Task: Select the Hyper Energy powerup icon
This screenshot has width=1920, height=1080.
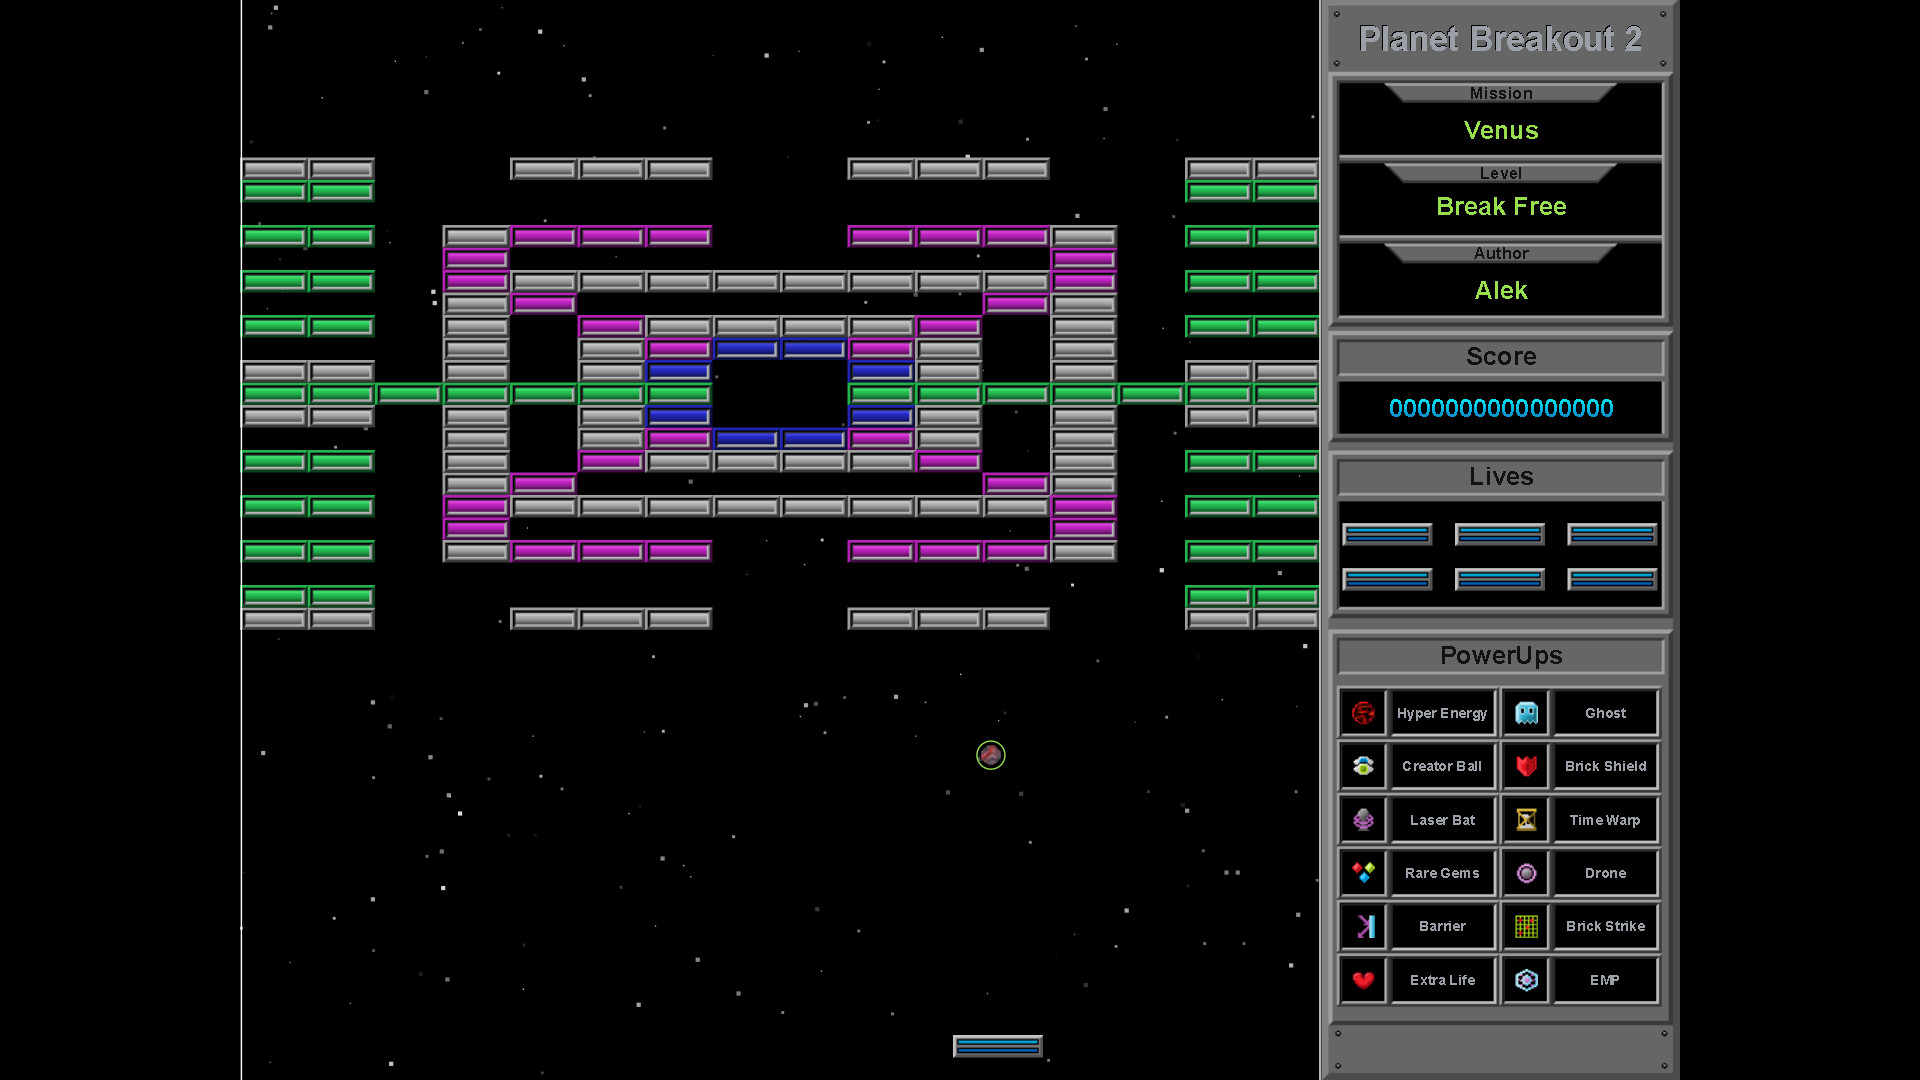Action: 1363,712
